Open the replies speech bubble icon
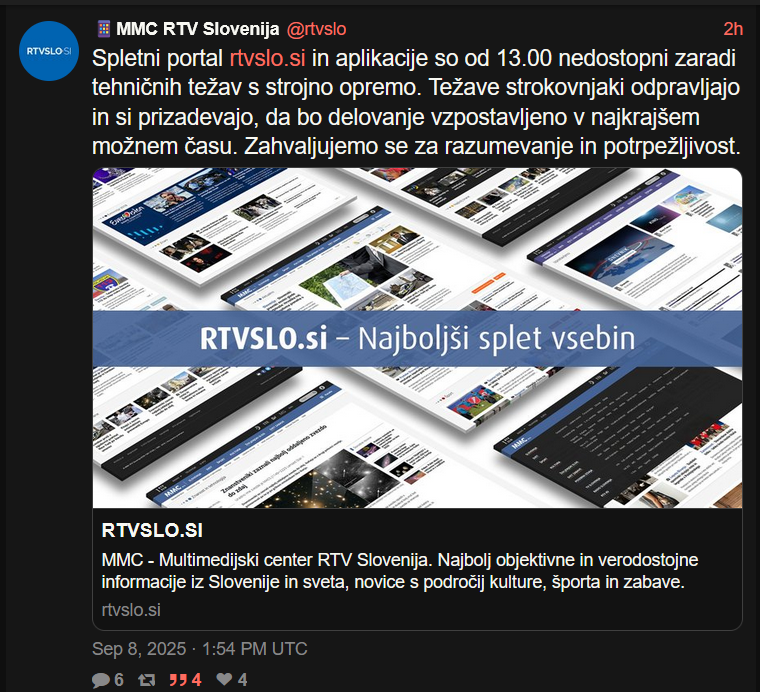760x692 pixels. coord(100,680)
